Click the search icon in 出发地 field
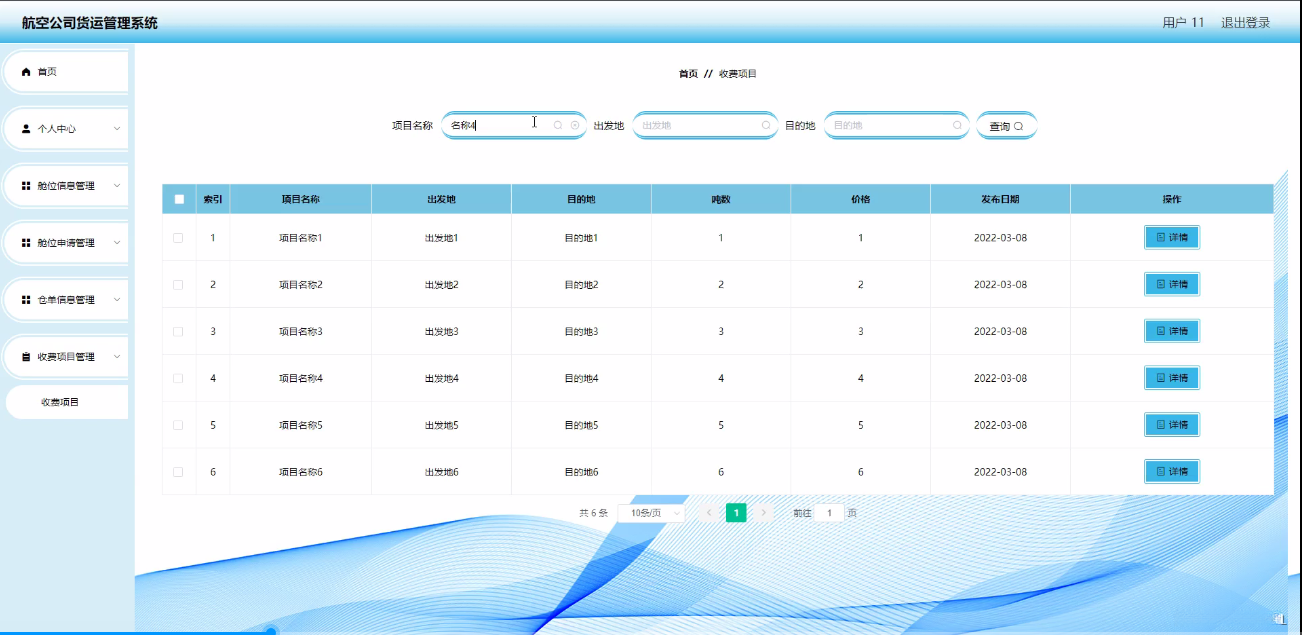Screen dimensions: 1302x635 (x=766, y=125)
